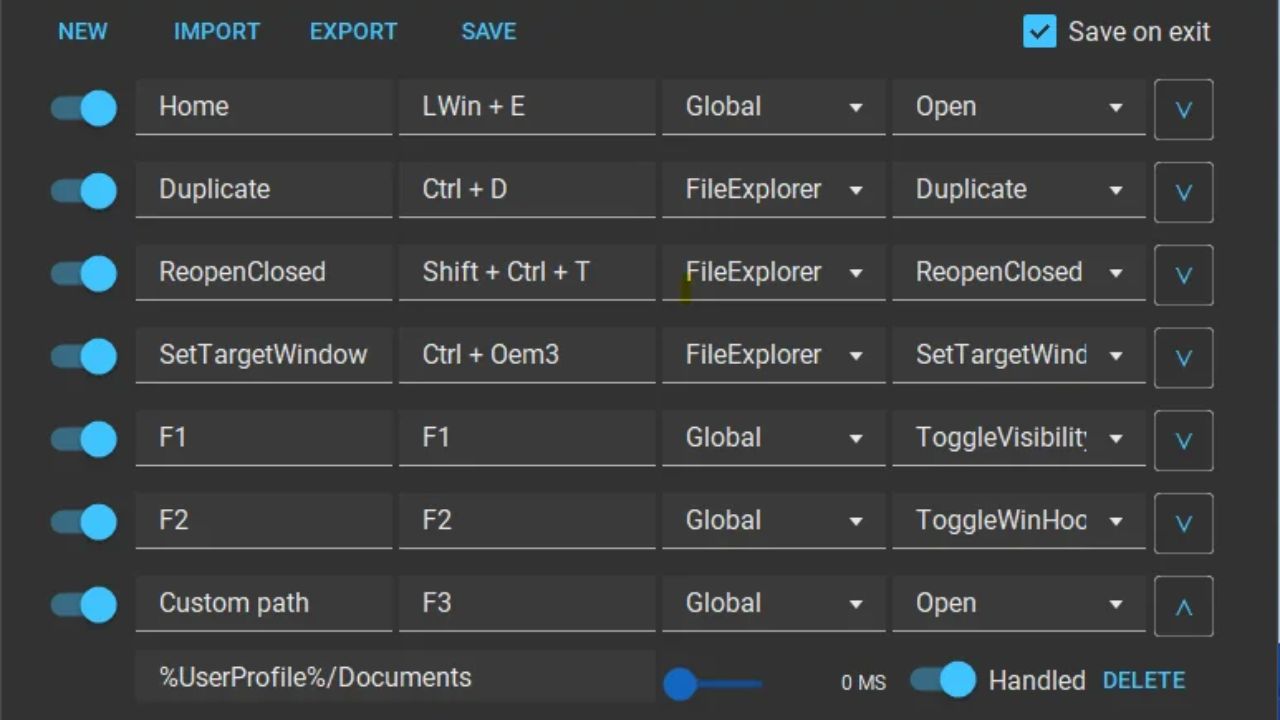Expand the Home row details chevron
This screenshot has height=720, width=1280.
point(1184,109)
